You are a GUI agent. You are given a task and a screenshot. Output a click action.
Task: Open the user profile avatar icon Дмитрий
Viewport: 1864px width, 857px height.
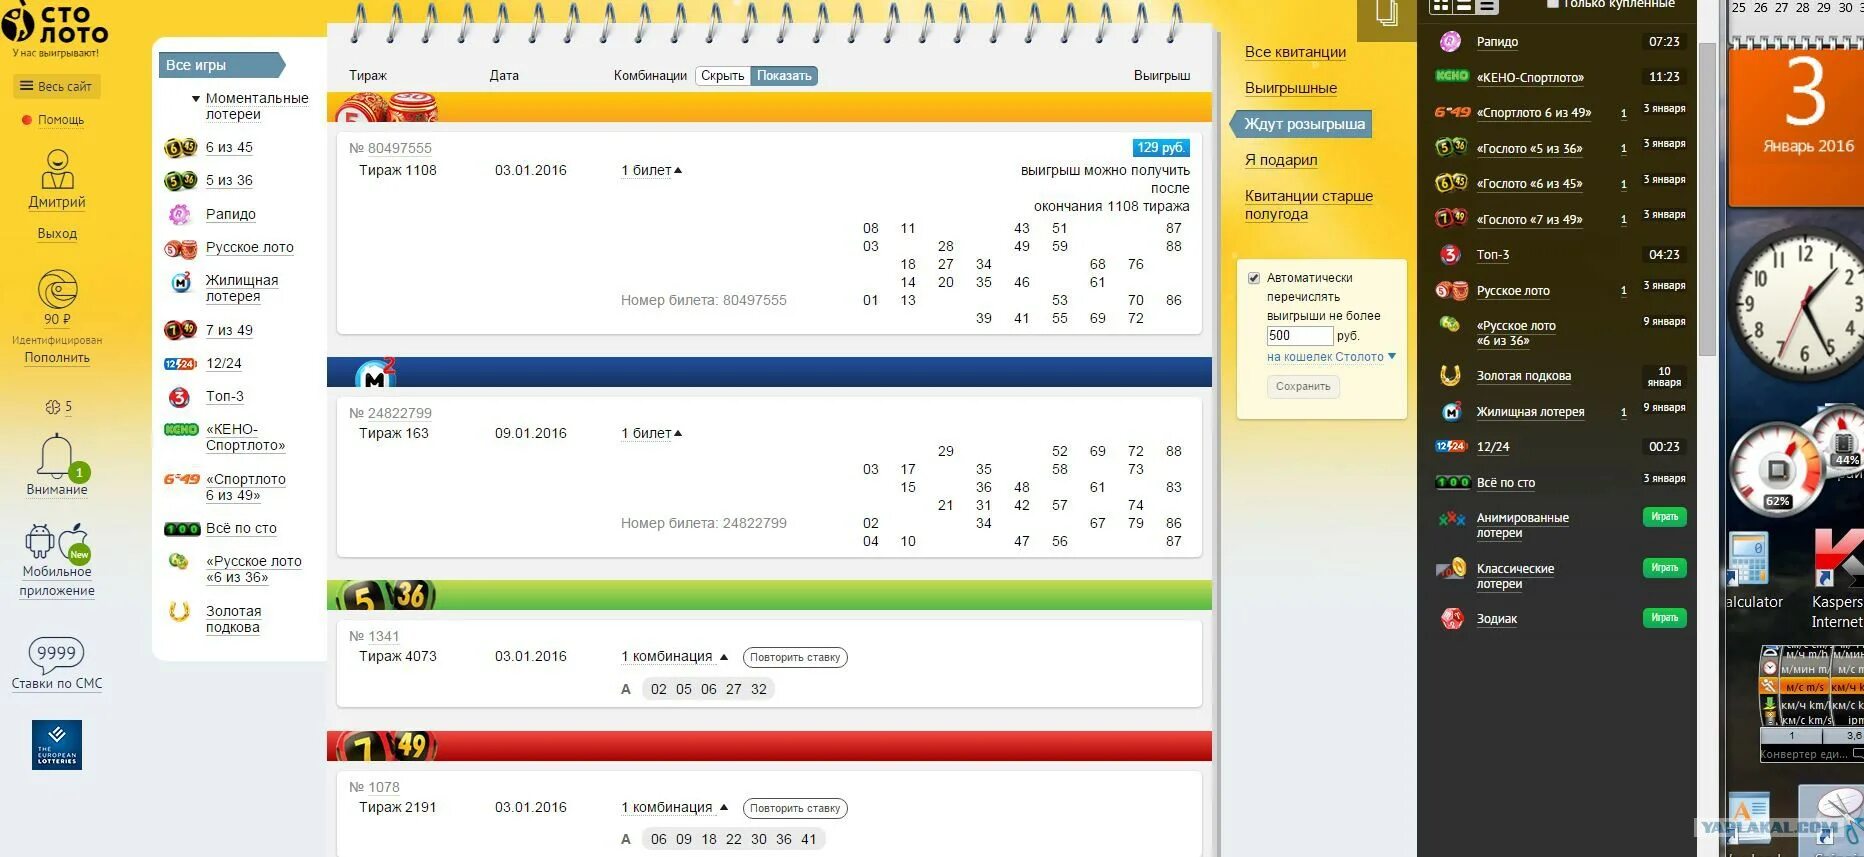click(57, 169)
